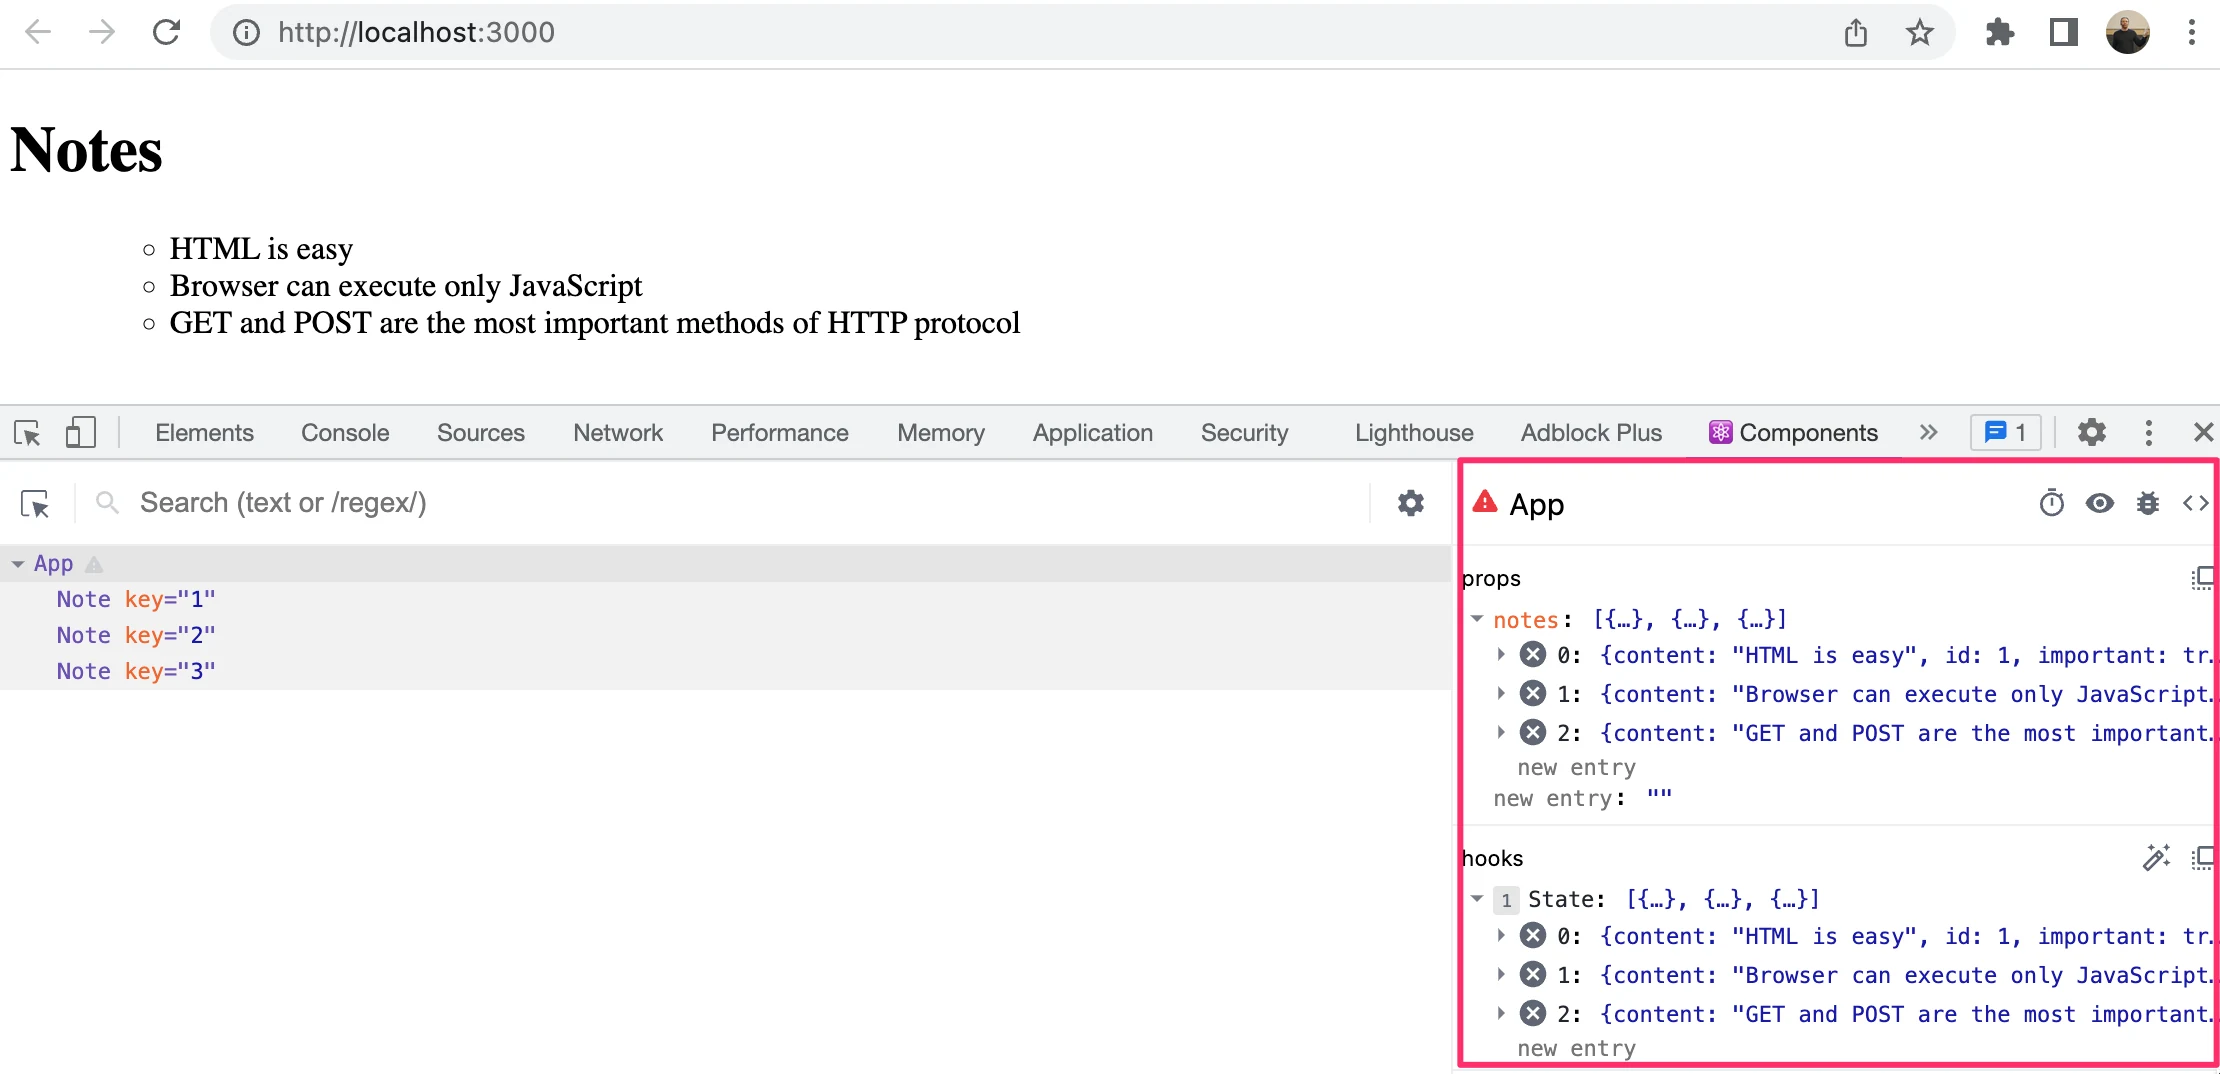Click the share page icon
Viewport: 2220px width, 1074px height.
1856,33
